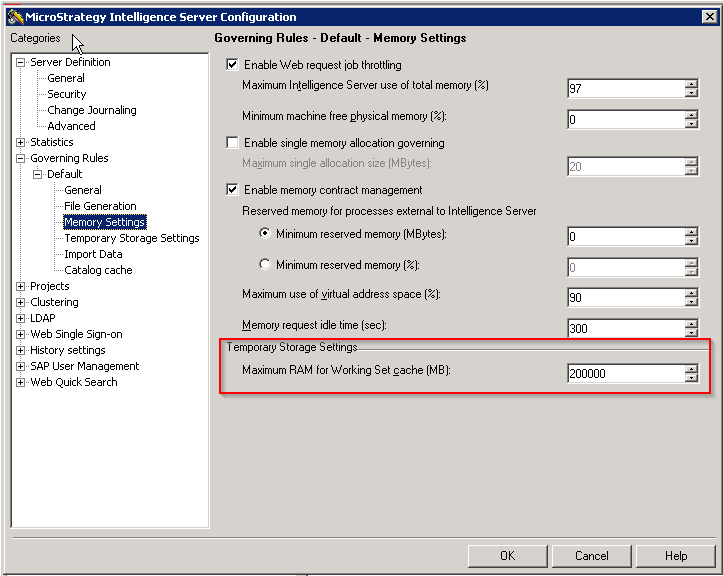This screenshot has width=723, height=576.
Task: Expand the Statistics tree node
Action: (21, 142)
